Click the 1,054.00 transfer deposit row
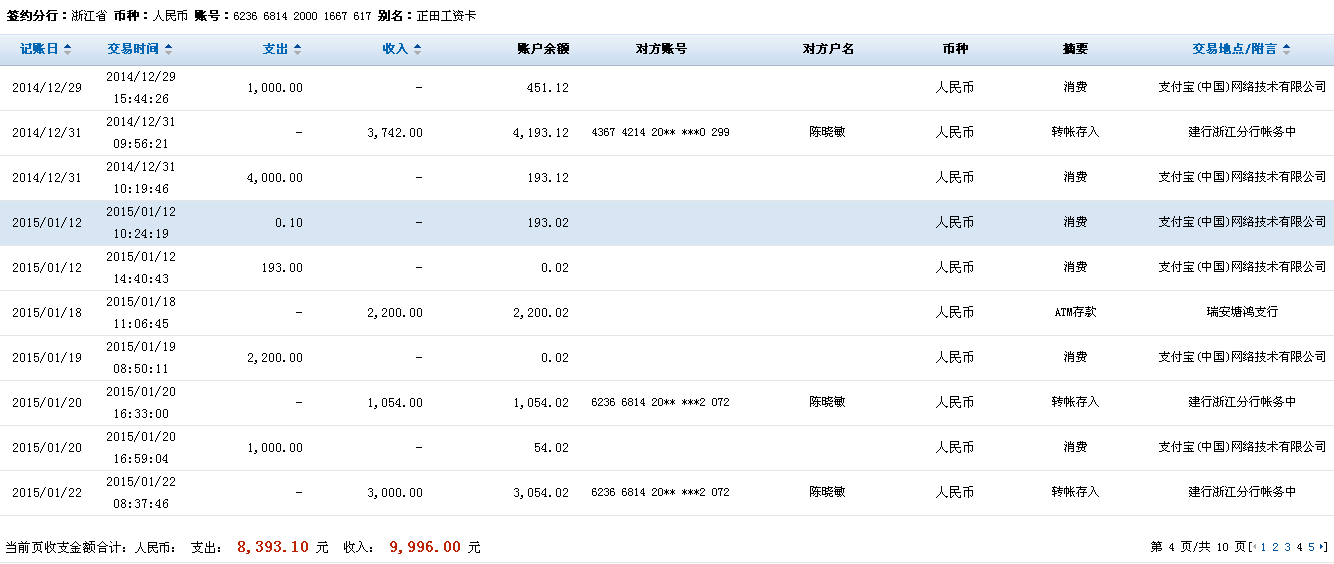The width and height of the screenshot is (1334, 564). coord(666,403)
